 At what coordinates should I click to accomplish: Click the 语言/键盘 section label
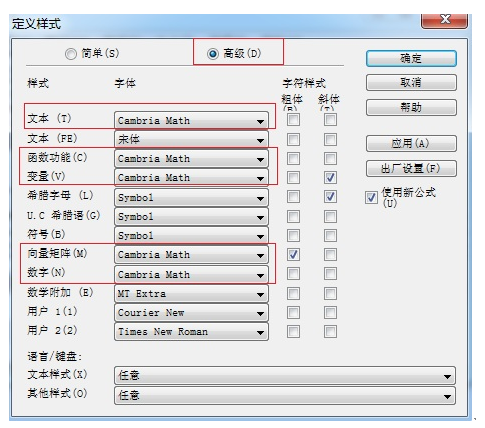pos(54,357)
